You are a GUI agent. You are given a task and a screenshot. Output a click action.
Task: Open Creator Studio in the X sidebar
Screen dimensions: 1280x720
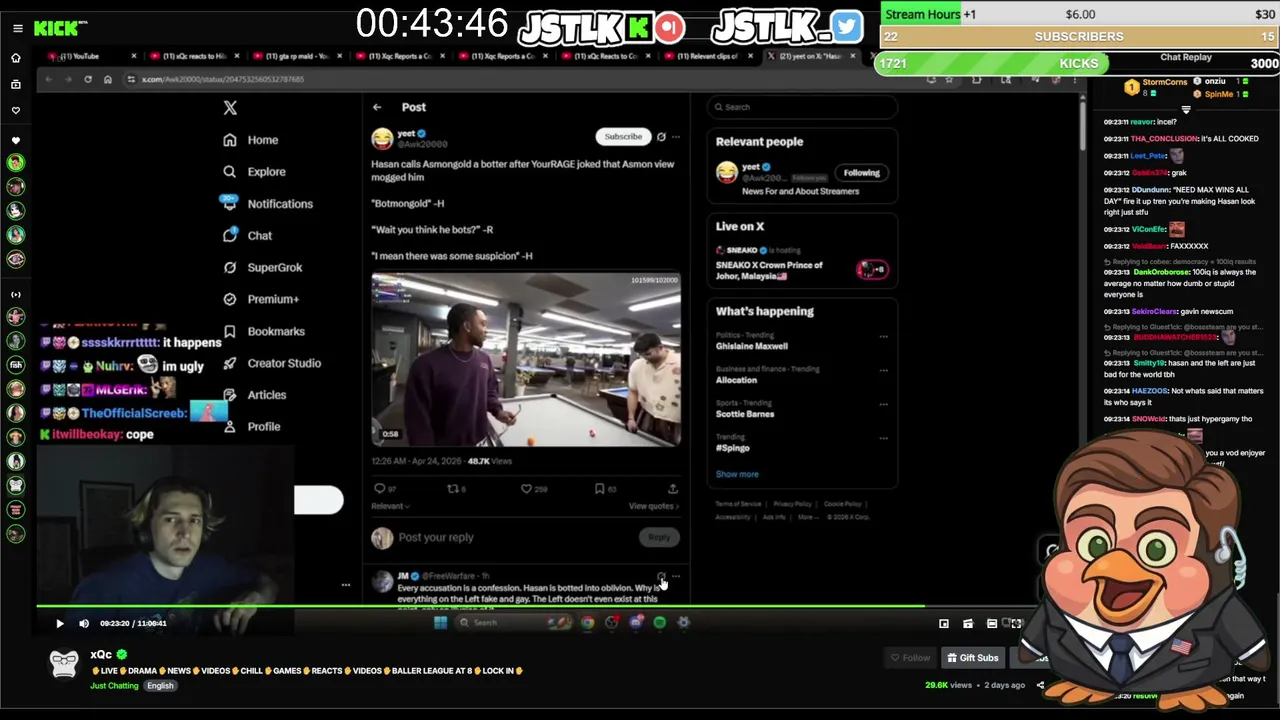(272, 363)
